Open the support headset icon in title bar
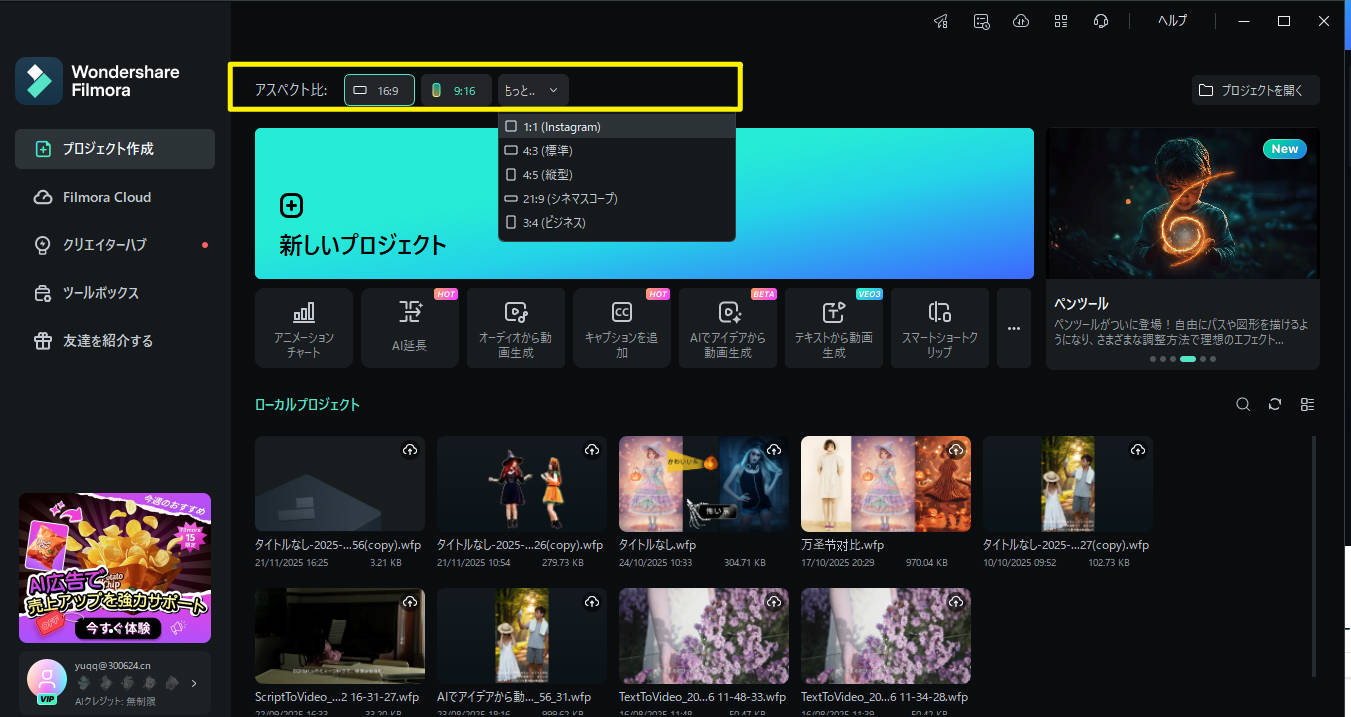 [x=1101, y=20]
